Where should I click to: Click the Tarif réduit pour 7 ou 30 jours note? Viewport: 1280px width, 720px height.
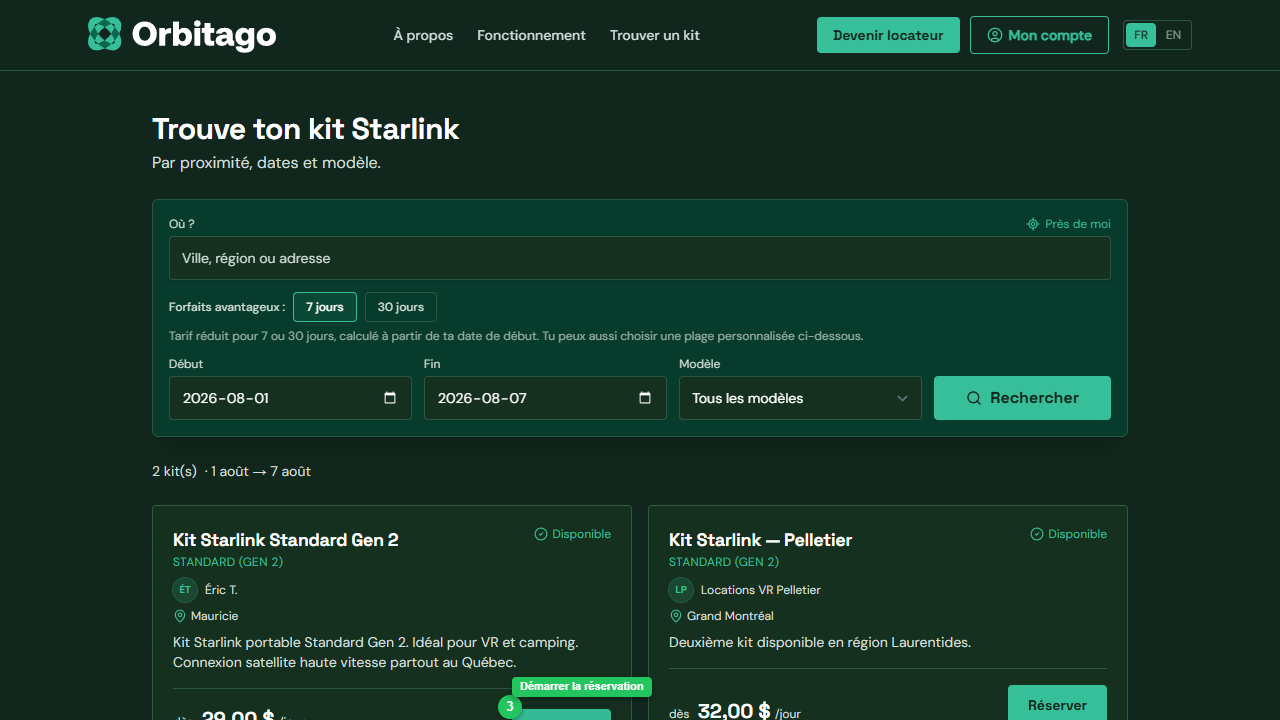click(x=516, y=336)
